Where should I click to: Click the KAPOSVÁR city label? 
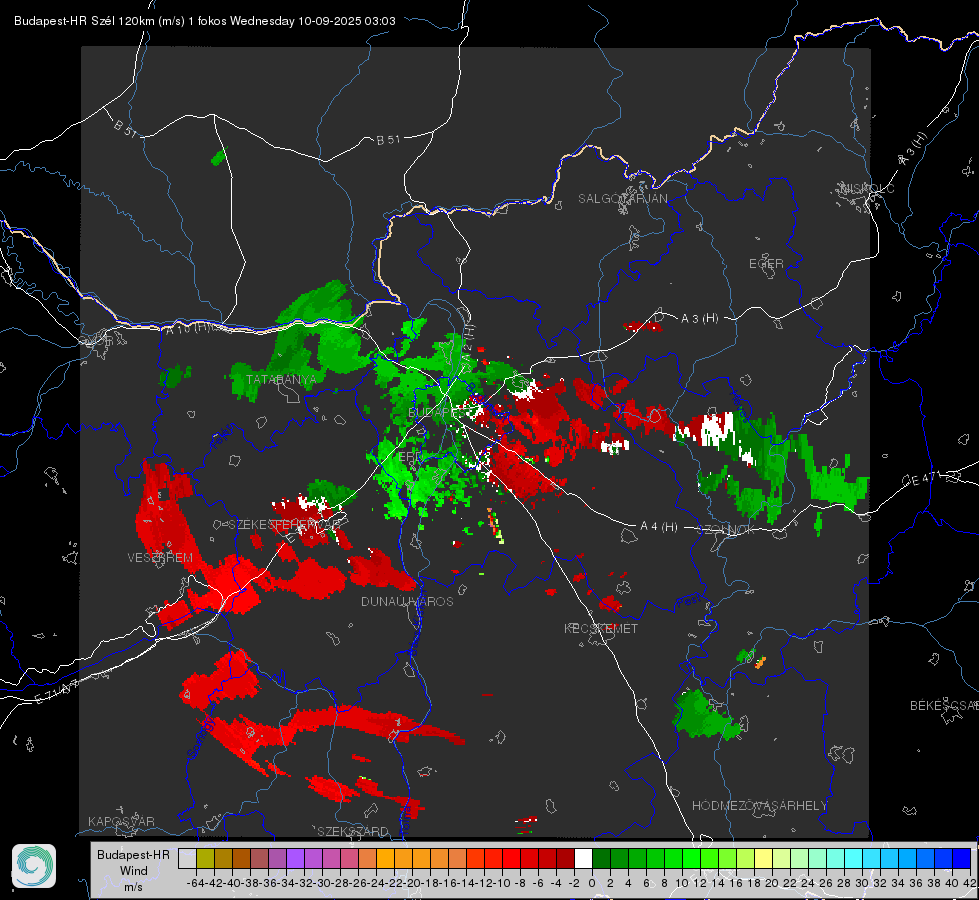121,821
